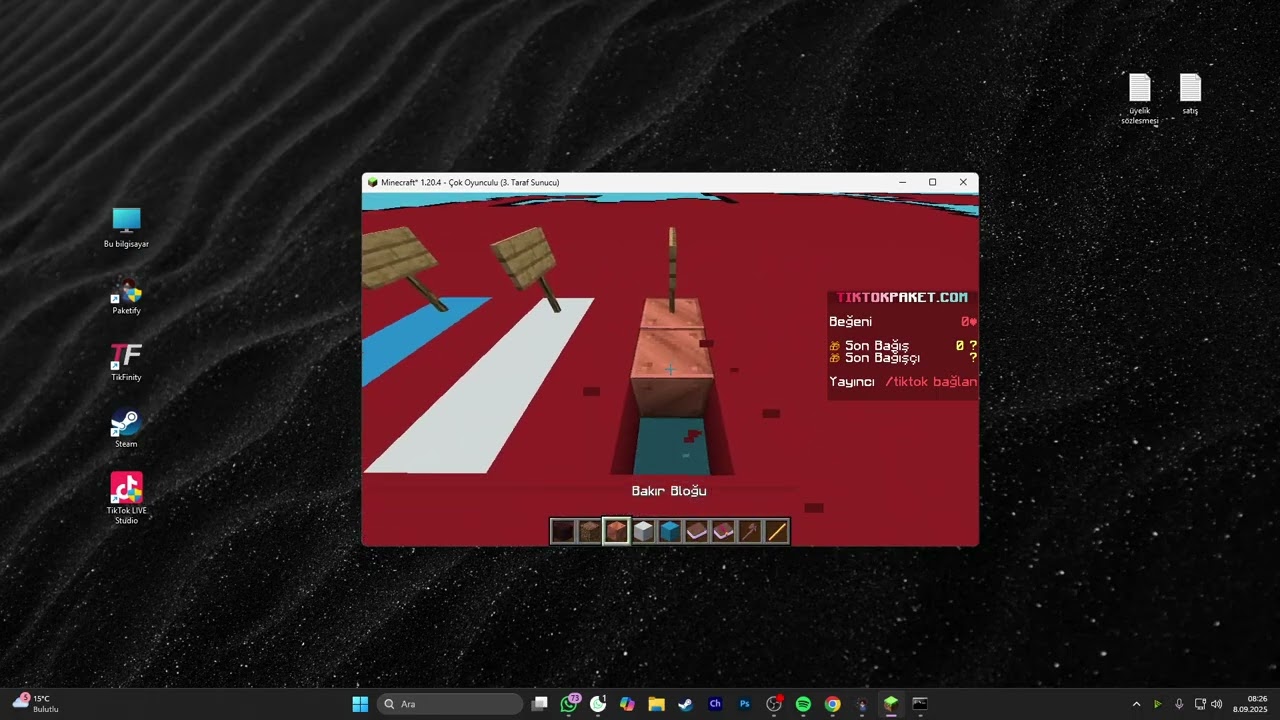Viewport: 1280px width, 720px height.
Task: Open Photoshop from the taskbar
Action: click(744, 704)
